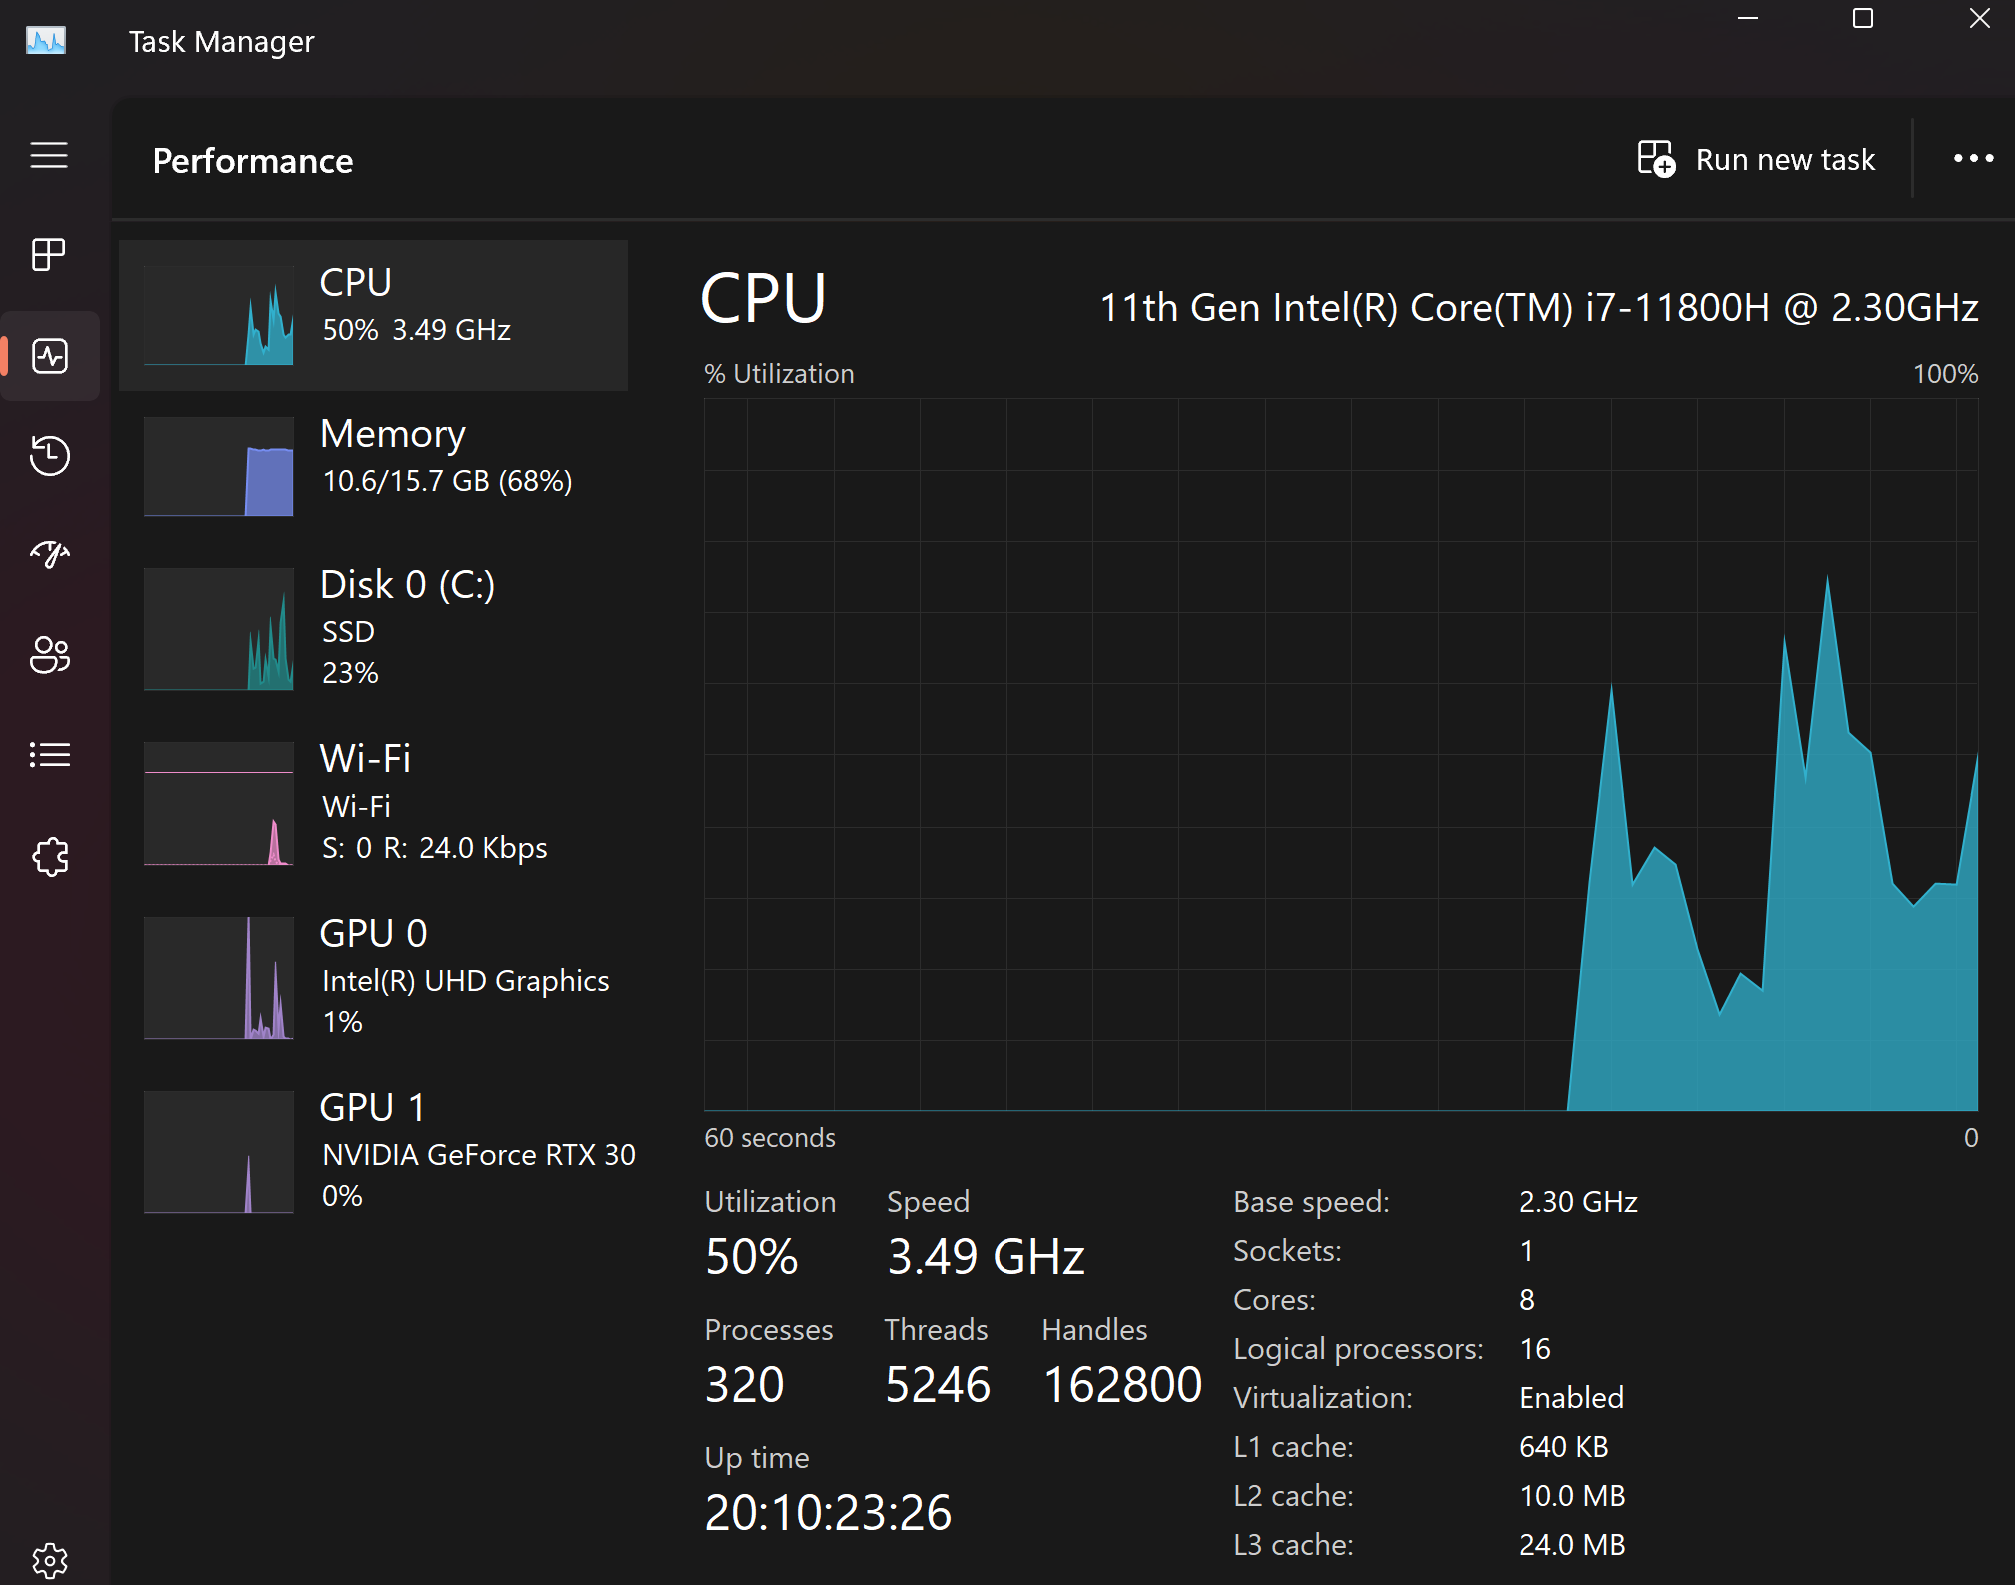Click the Run new task button
Image resolution: width=2015 pixels, height=1585 pixels.
point(1757,160)
